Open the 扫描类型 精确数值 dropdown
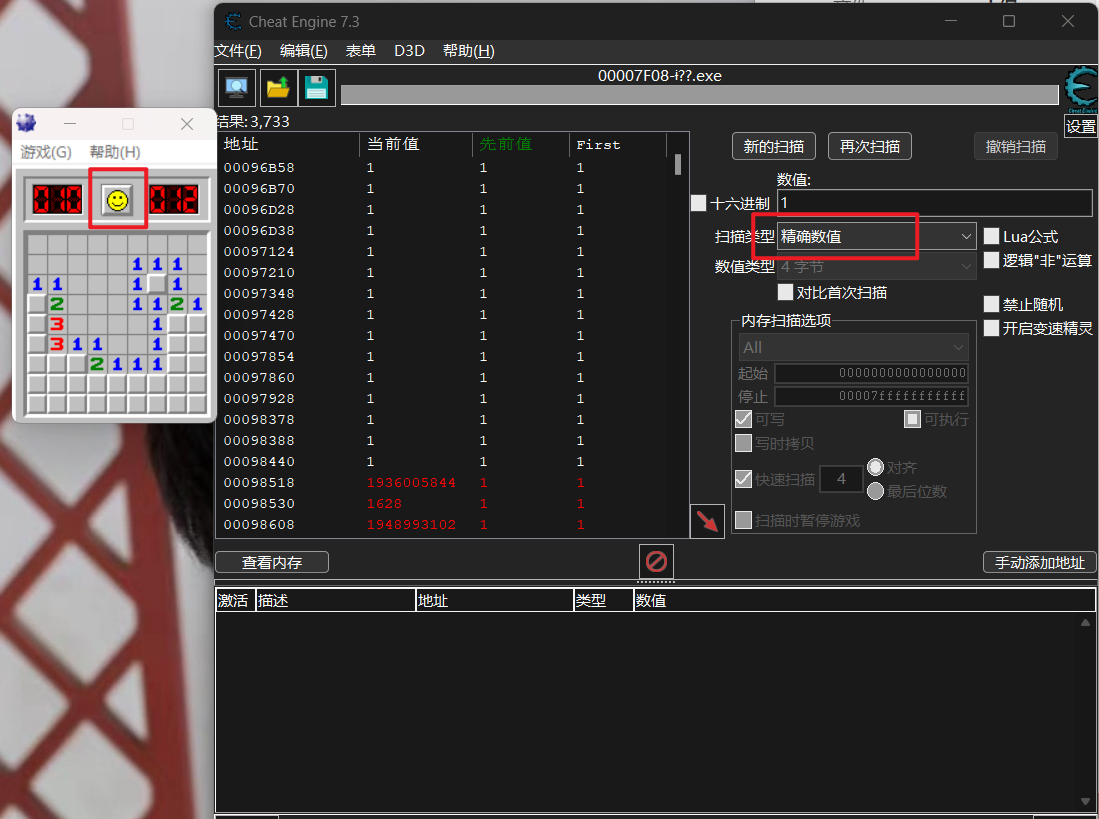This screenshot has width=1099, height=819. pos(876,237)
